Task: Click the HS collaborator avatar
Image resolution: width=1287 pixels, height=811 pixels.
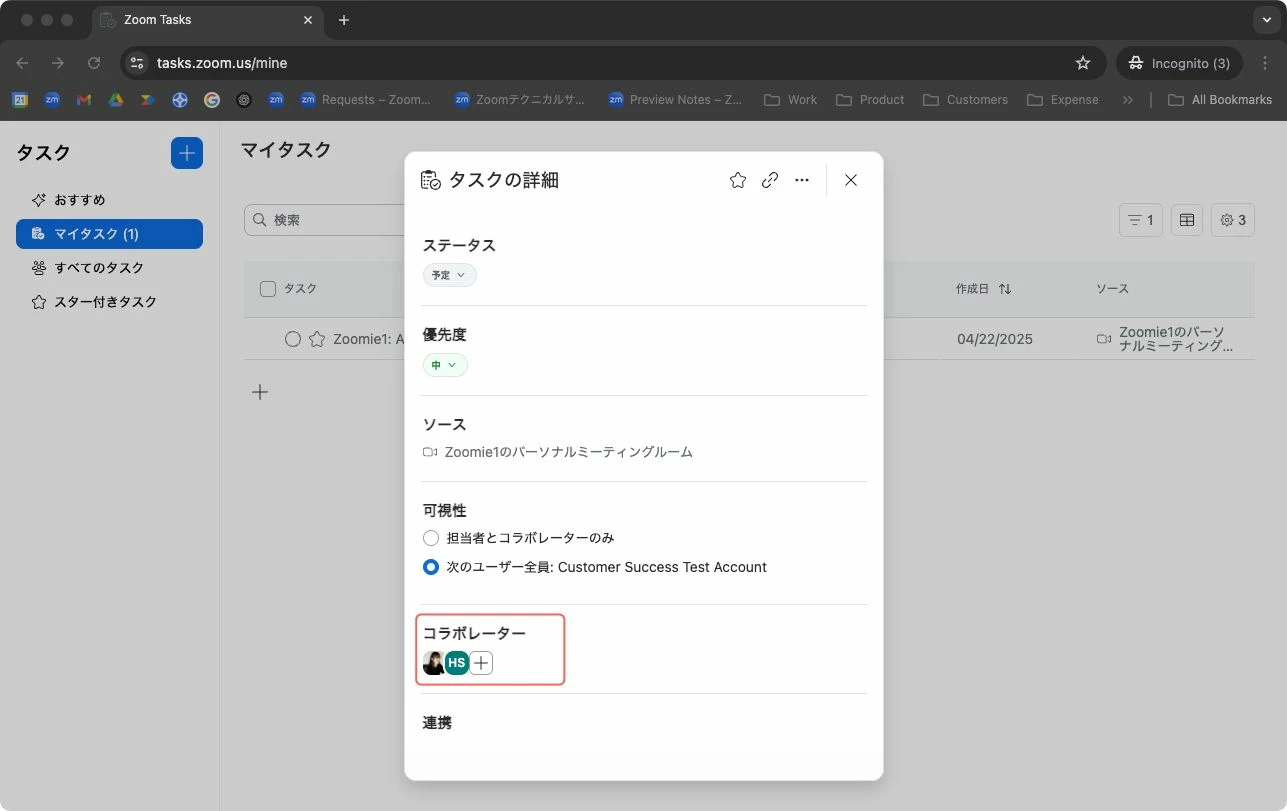Action: pyautogui.click(x=457, y=662)
